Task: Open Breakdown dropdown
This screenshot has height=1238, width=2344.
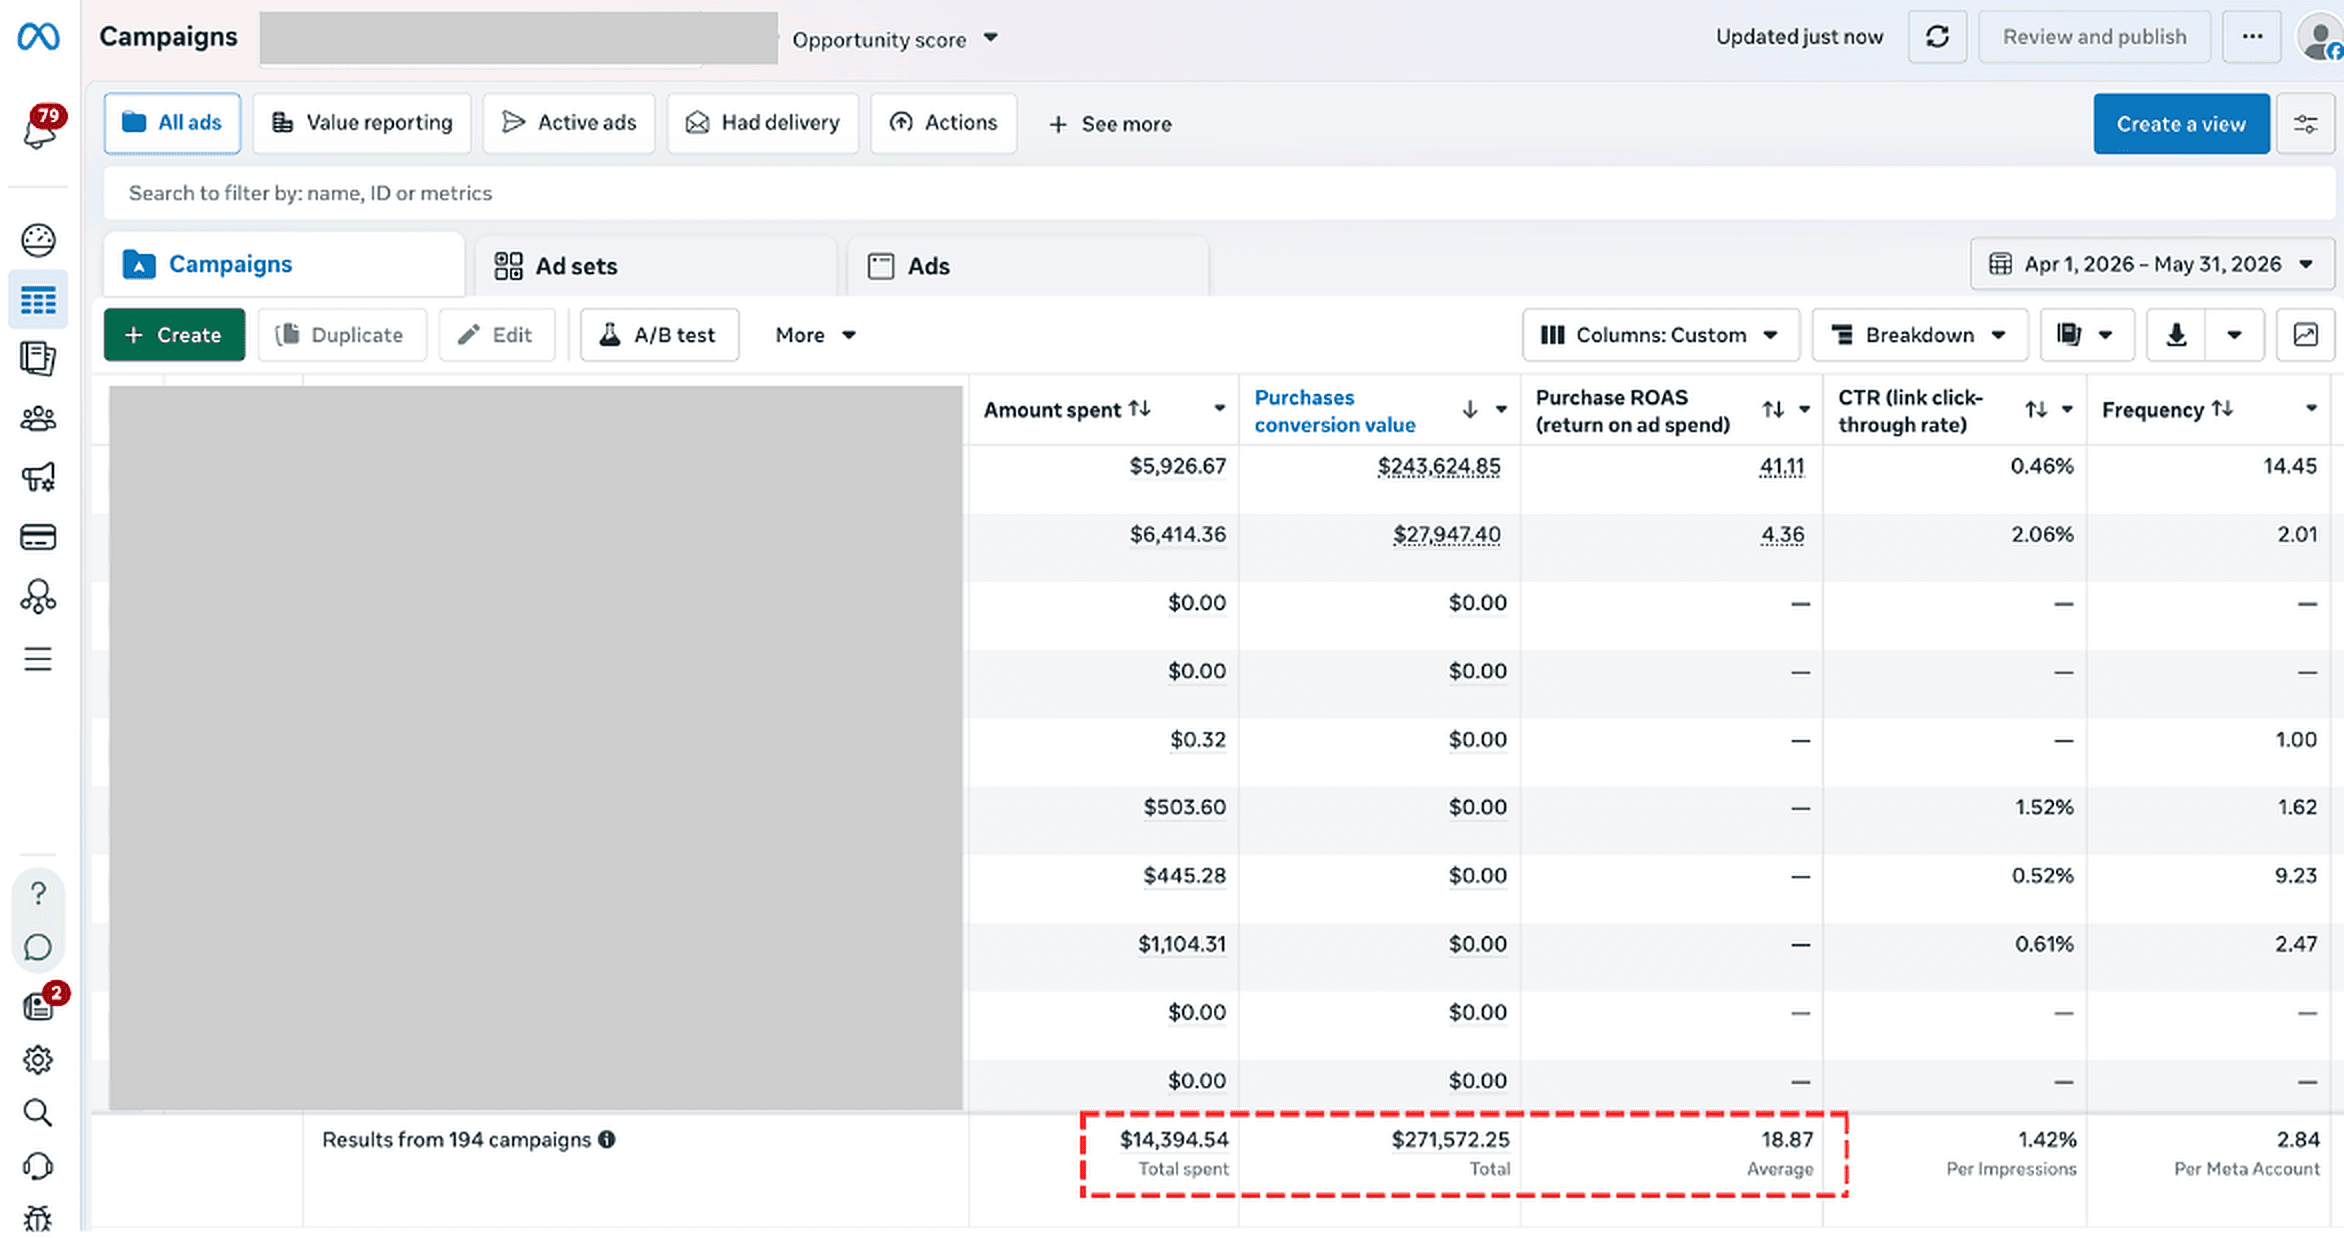Action: tap(1919, 335)
